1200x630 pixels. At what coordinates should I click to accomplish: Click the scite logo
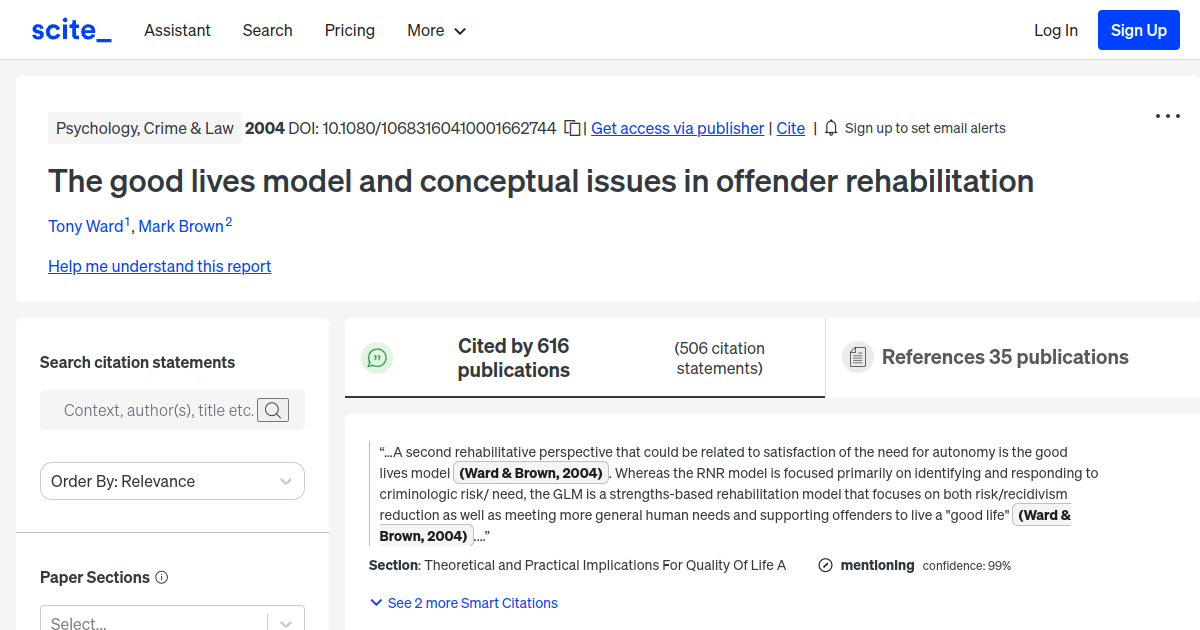[x=70, y=29]
